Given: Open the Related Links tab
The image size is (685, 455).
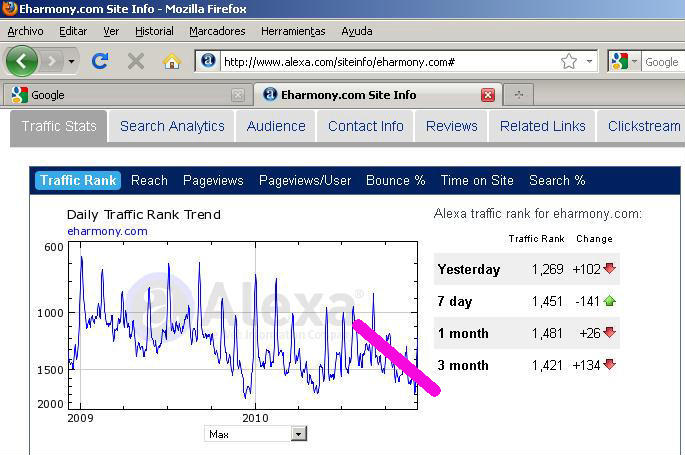Looking at the screenshot, I should (543, 126).
